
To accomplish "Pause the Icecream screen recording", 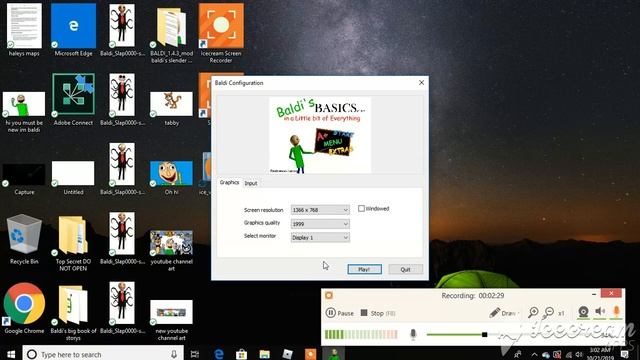I will pos(340,313).
